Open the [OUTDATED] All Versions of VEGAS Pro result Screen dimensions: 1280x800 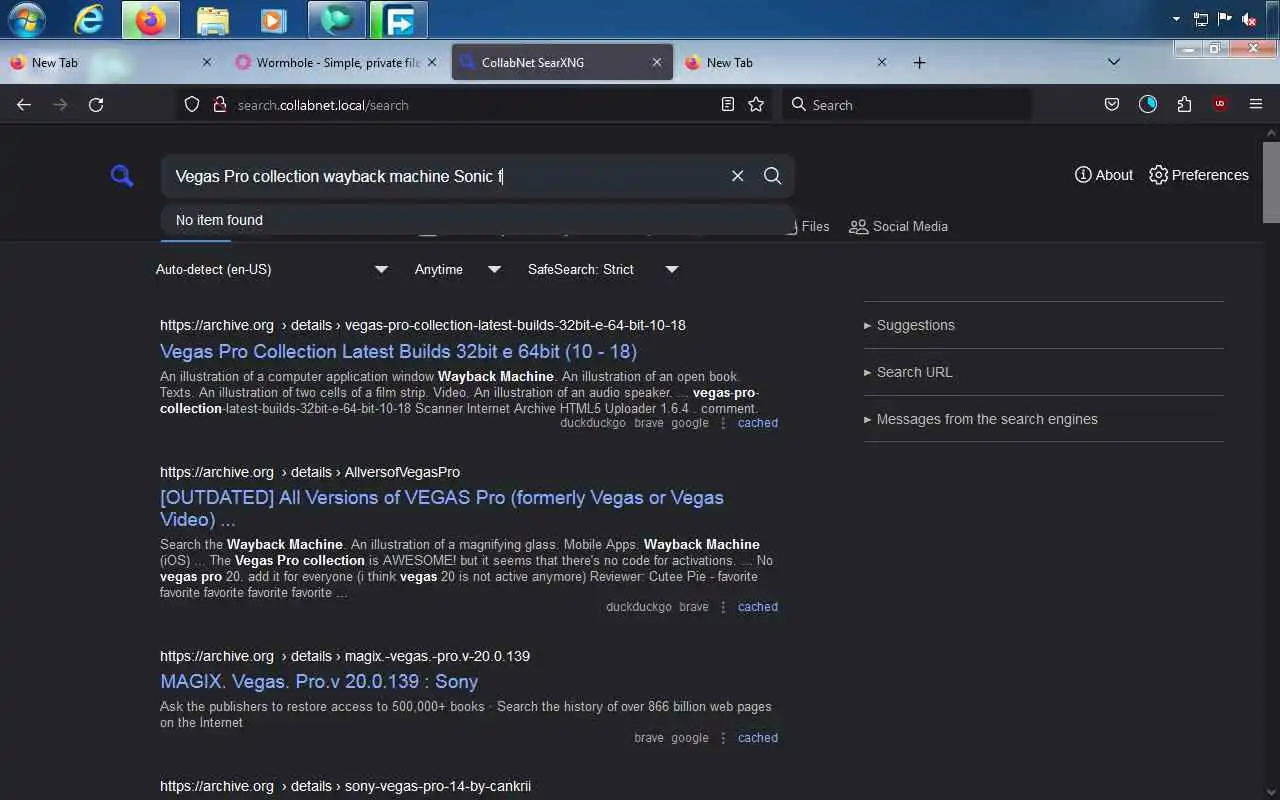point(442,508)
